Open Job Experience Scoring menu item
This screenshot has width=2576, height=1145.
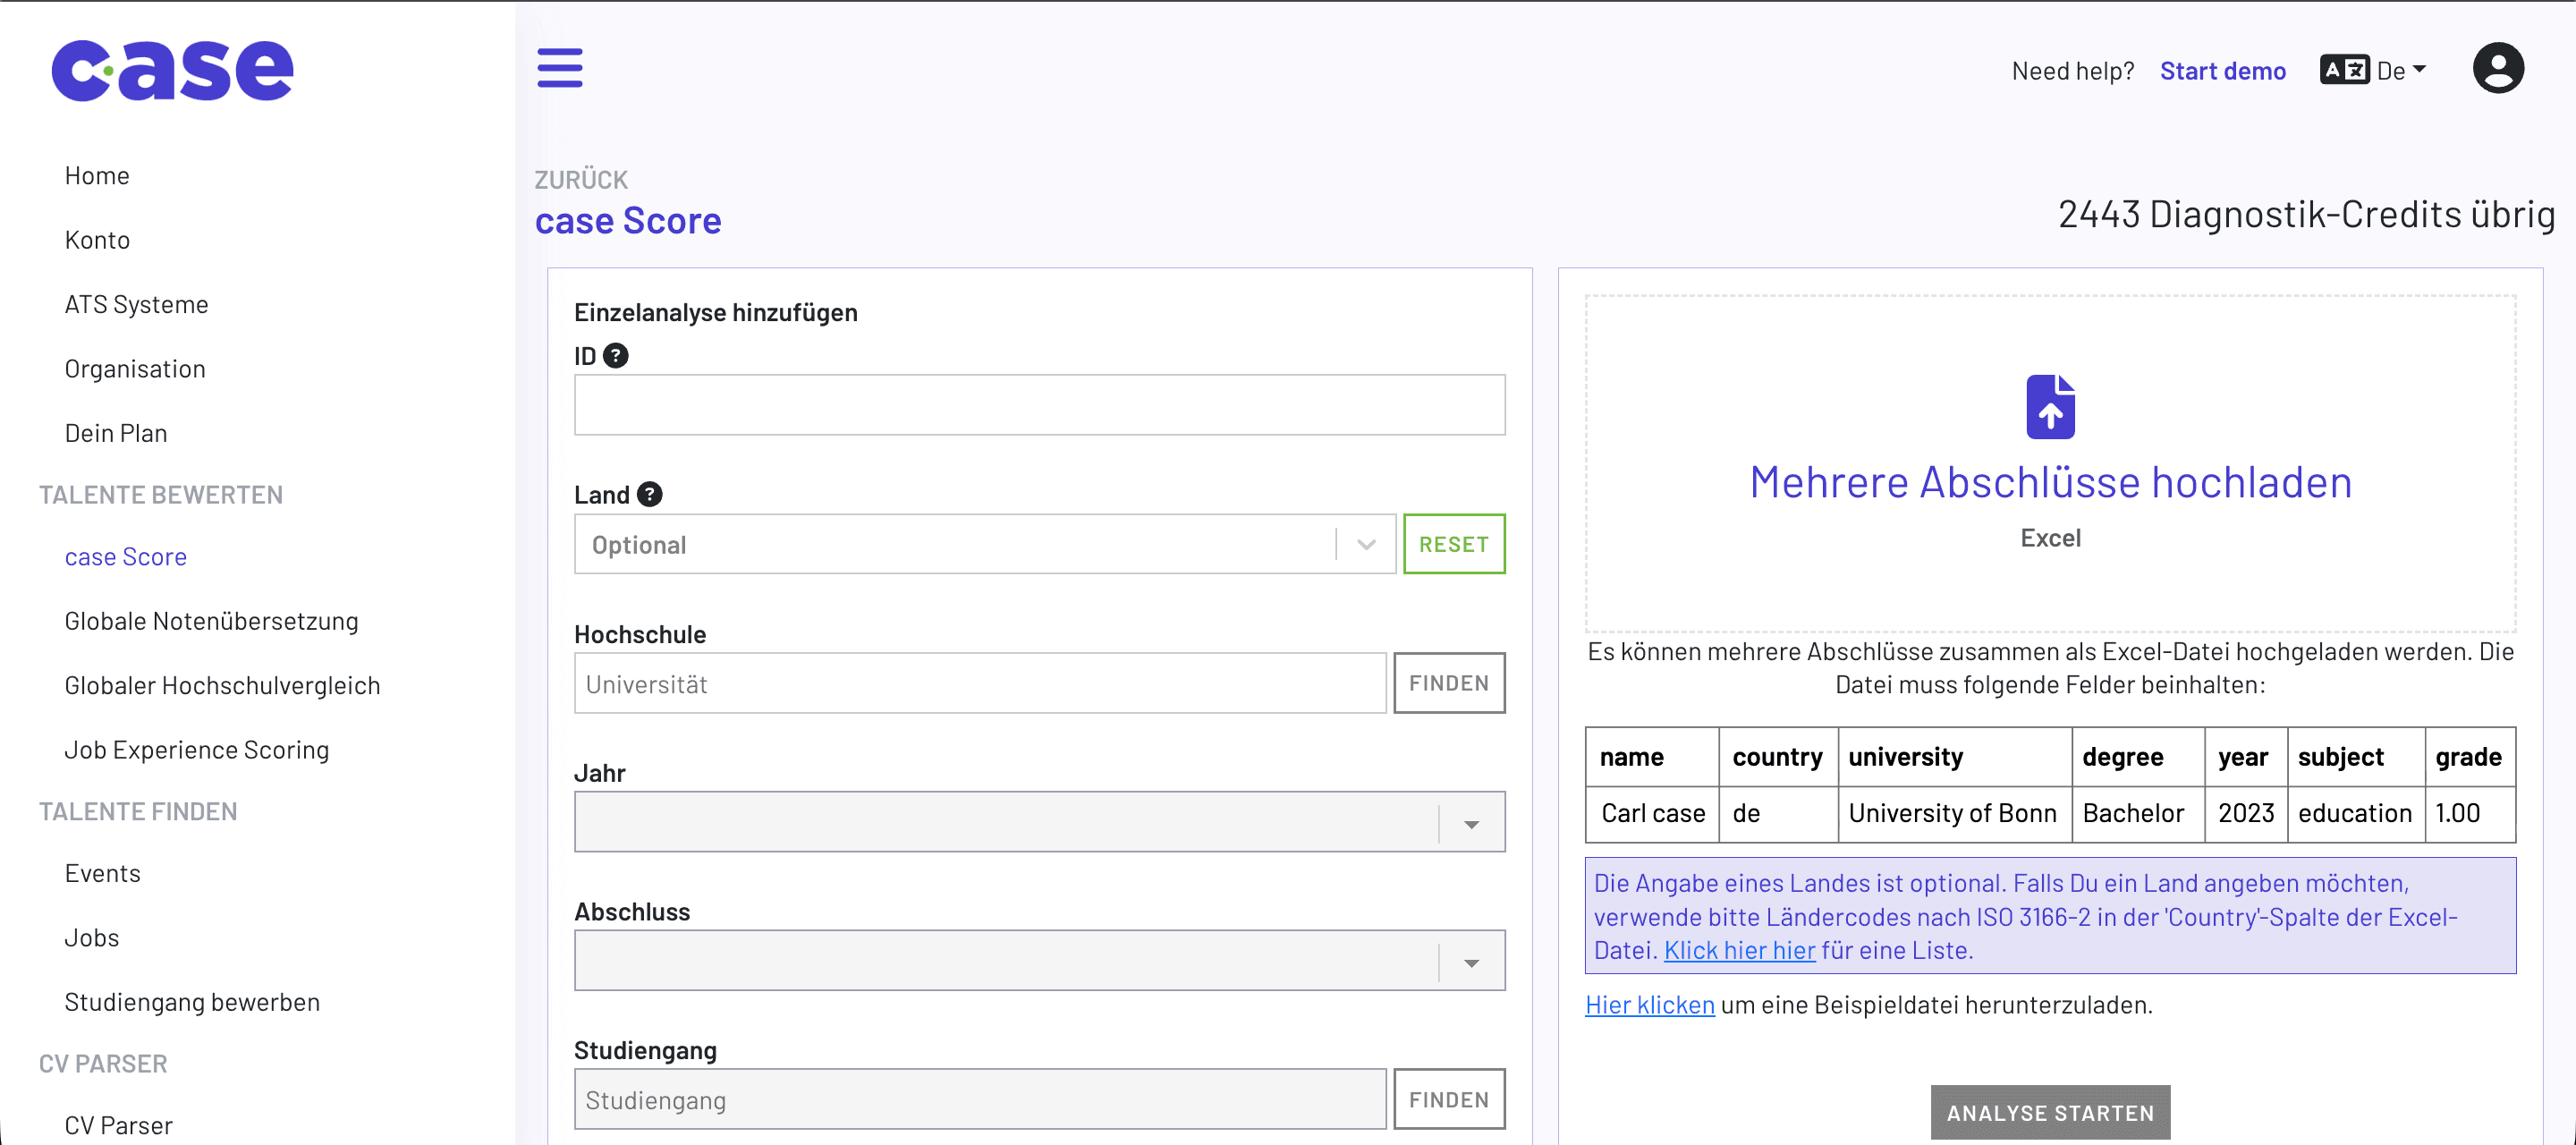196,750
